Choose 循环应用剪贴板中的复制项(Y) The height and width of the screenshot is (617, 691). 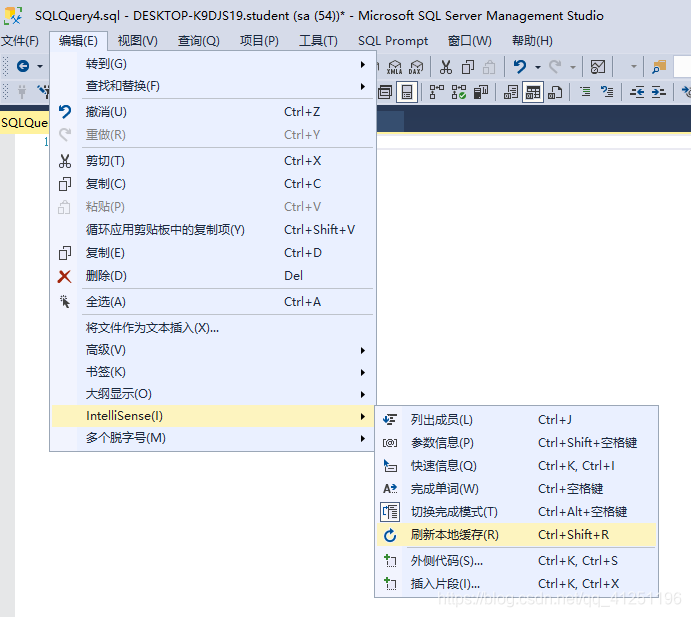pyautogui.click(x=213, y=230)
